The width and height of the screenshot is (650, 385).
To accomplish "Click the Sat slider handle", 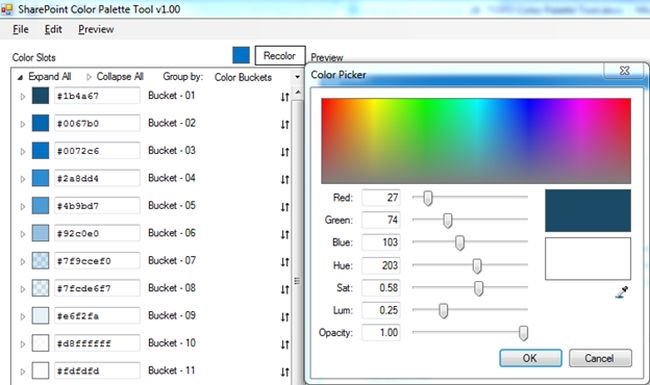I will click(478, 288).
